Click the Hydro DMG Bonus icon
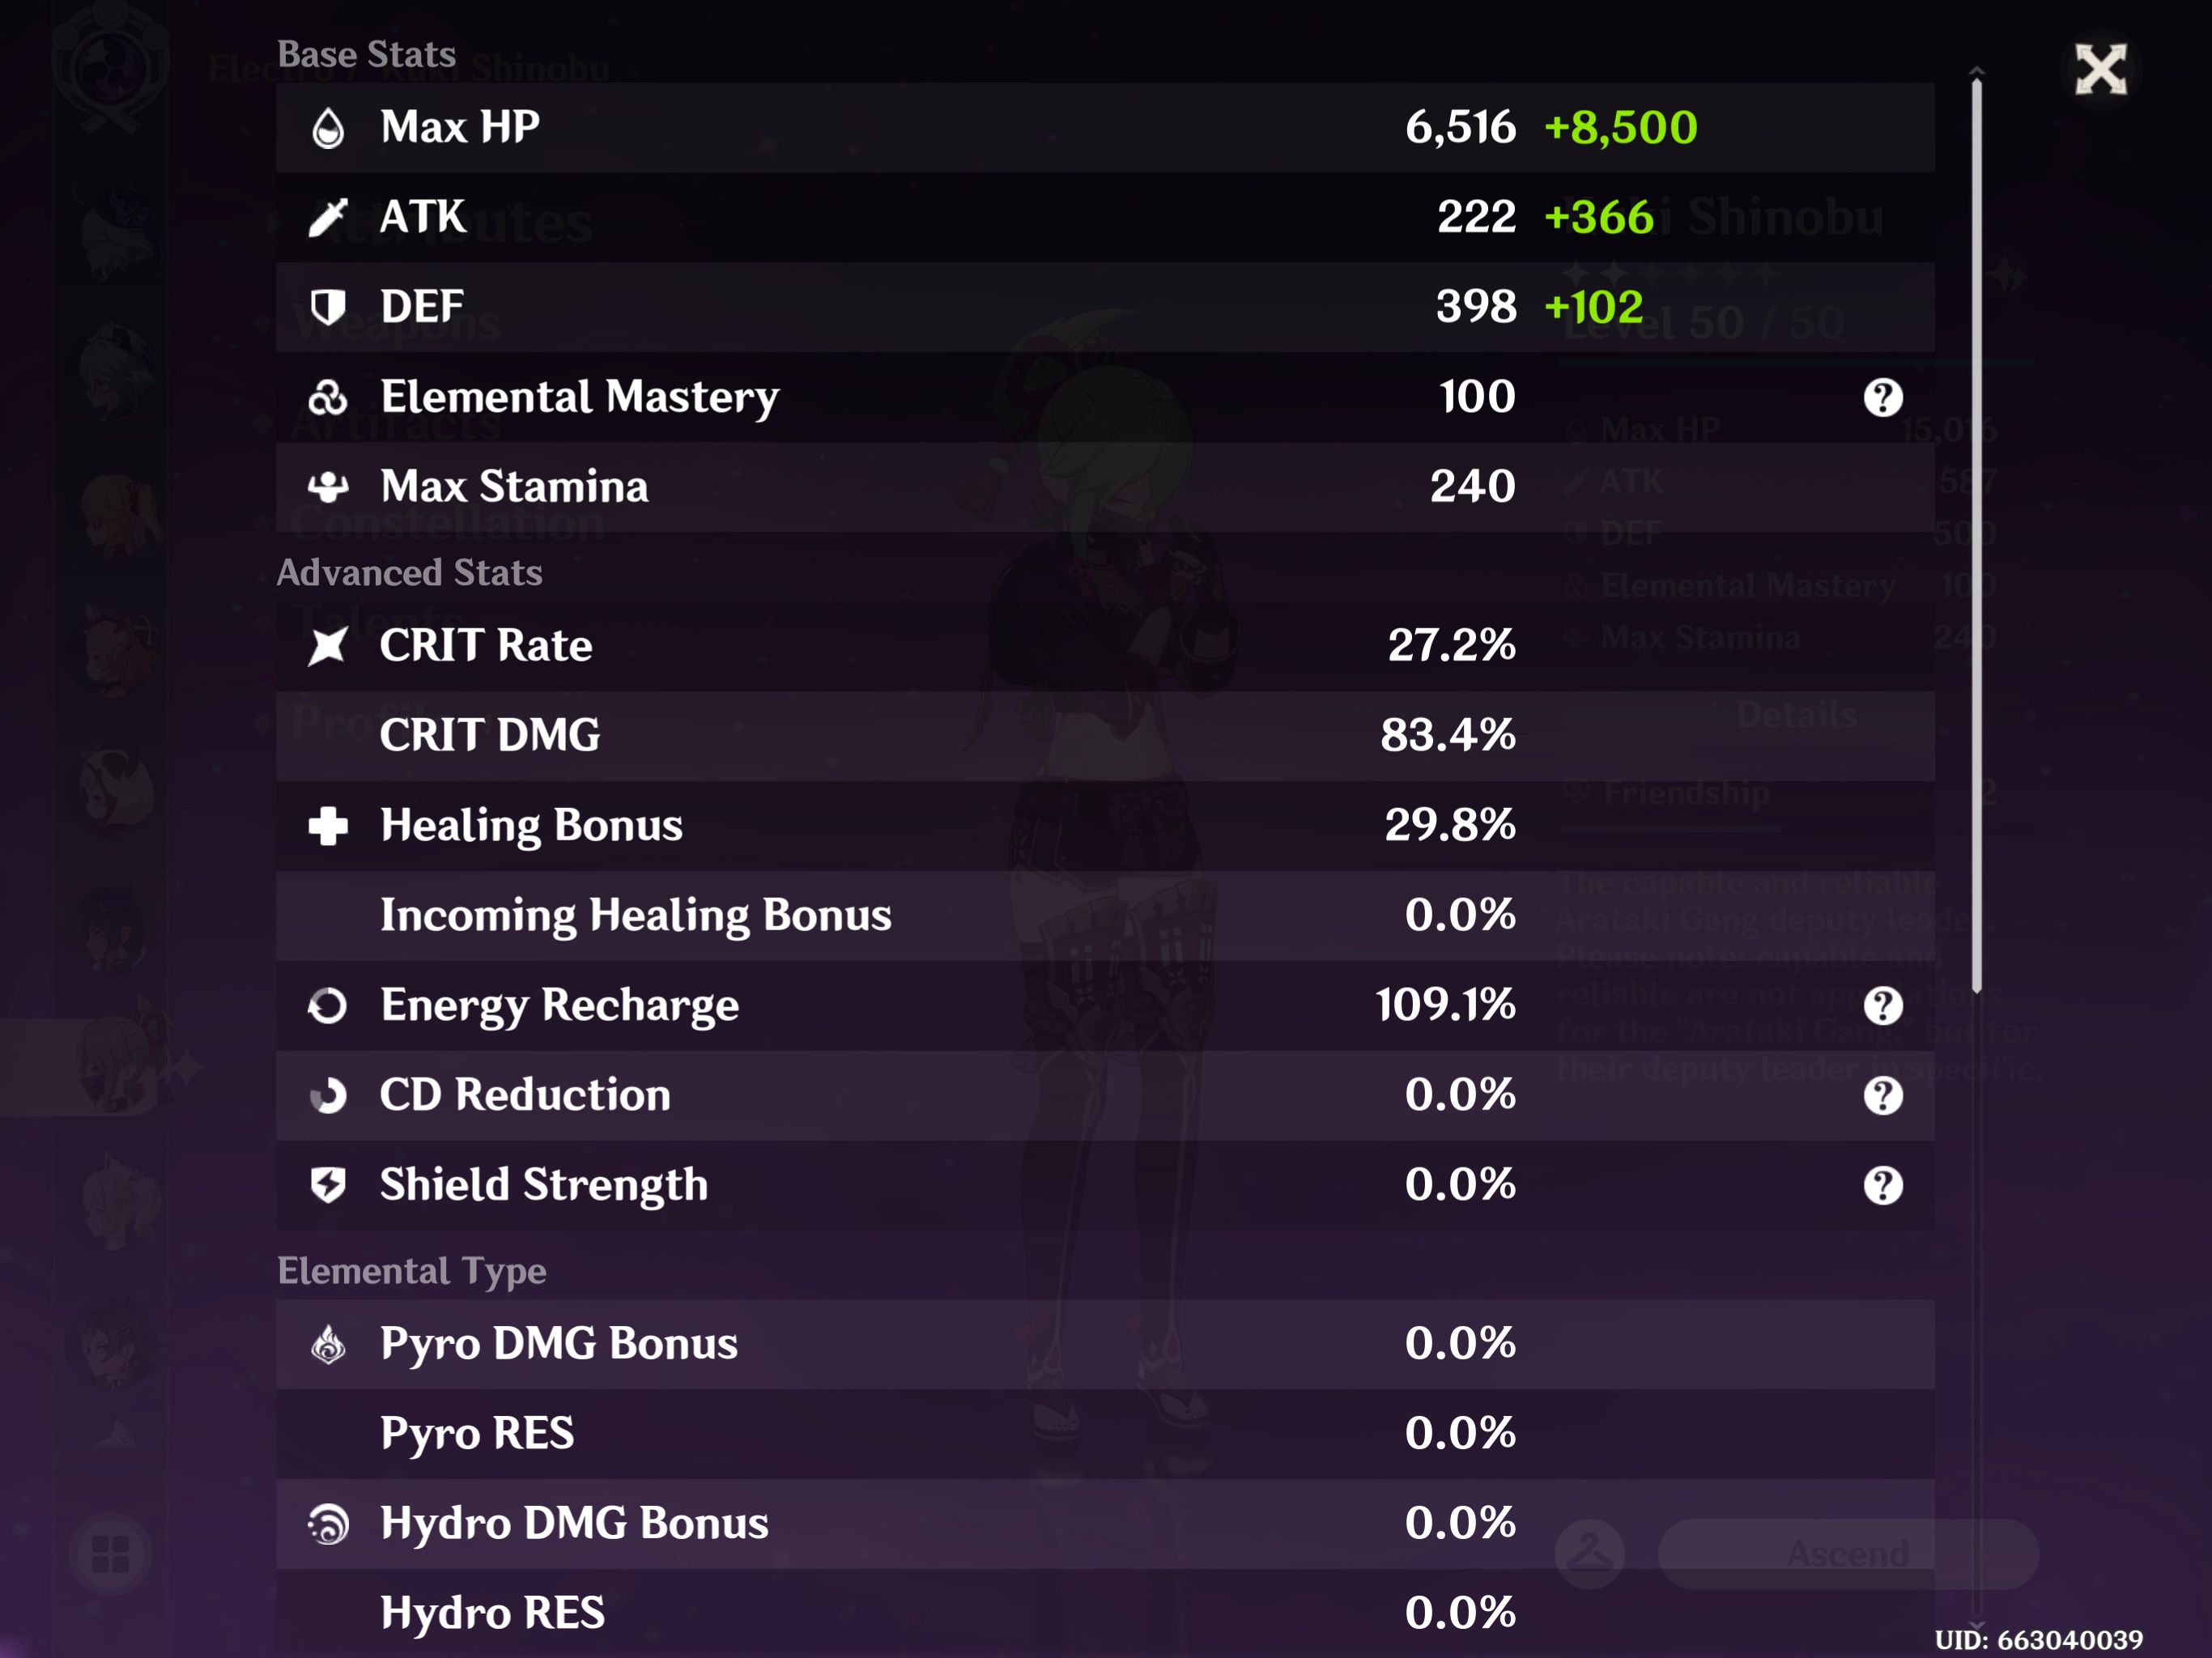The image size is (2212, 1658). tap(328, 1524)
